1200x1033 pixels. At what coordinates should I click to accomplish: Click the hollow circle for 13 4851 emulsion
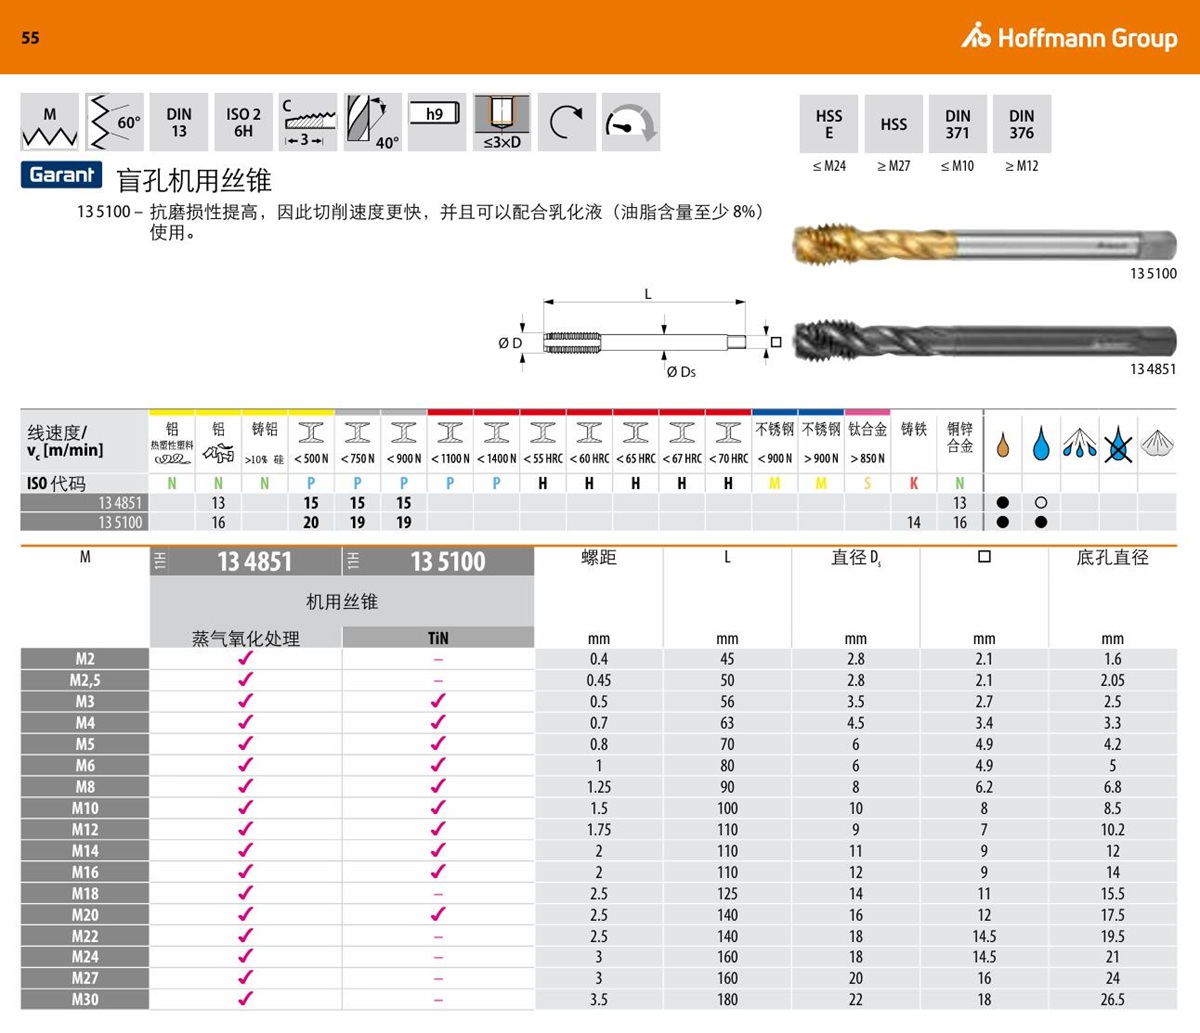tap(1041, 503)
